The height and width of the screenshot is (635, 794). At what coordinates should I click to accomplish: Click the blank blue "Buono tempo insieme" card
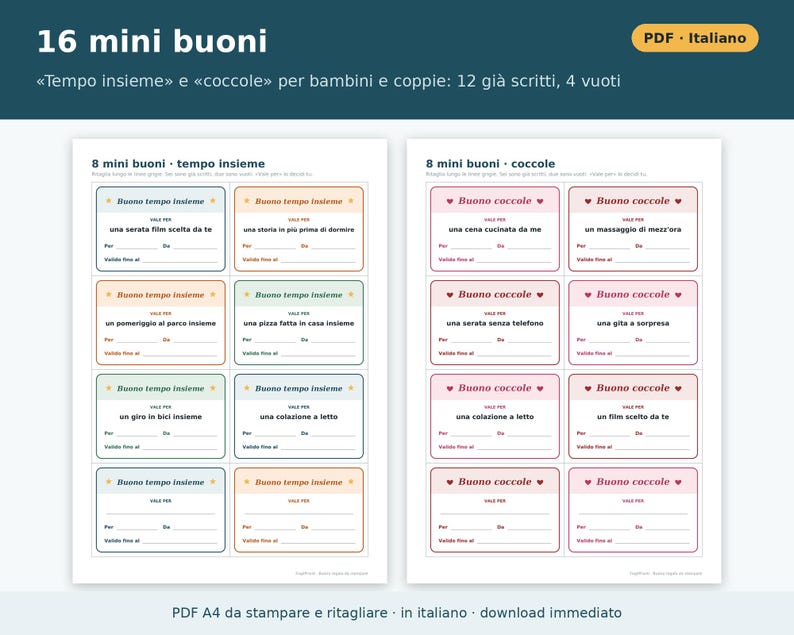[161, 510]
